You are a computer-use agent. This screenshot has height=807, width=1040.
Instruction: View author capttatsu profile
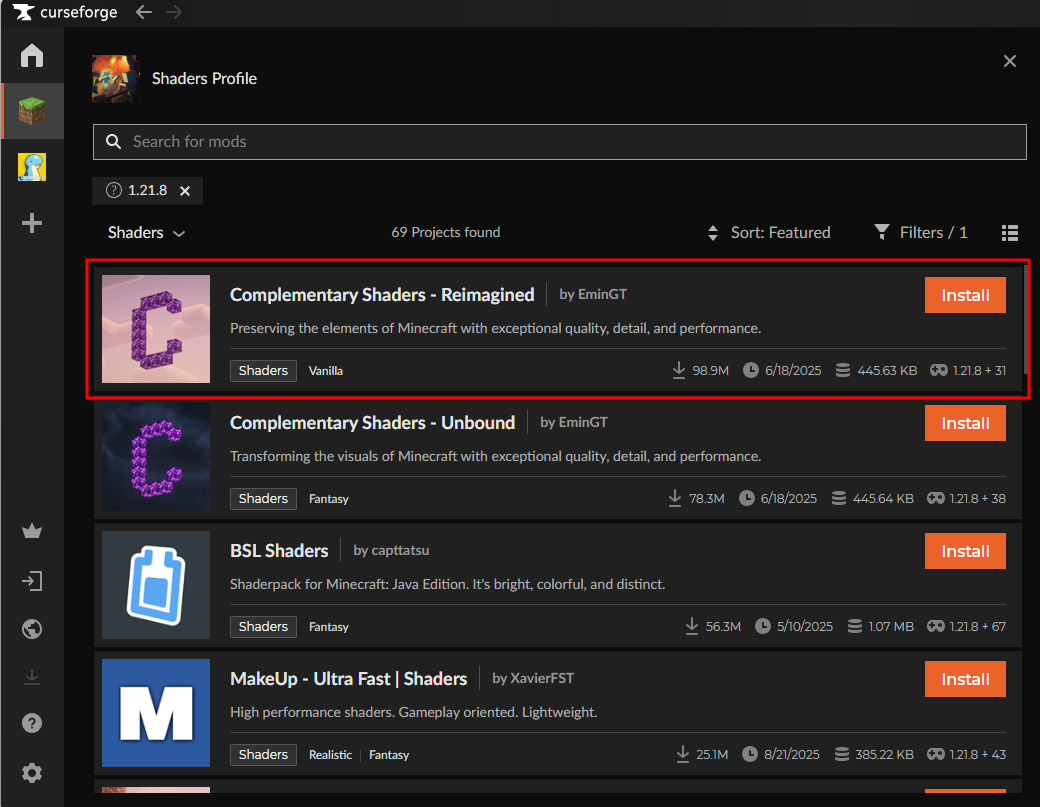point(391,550)
